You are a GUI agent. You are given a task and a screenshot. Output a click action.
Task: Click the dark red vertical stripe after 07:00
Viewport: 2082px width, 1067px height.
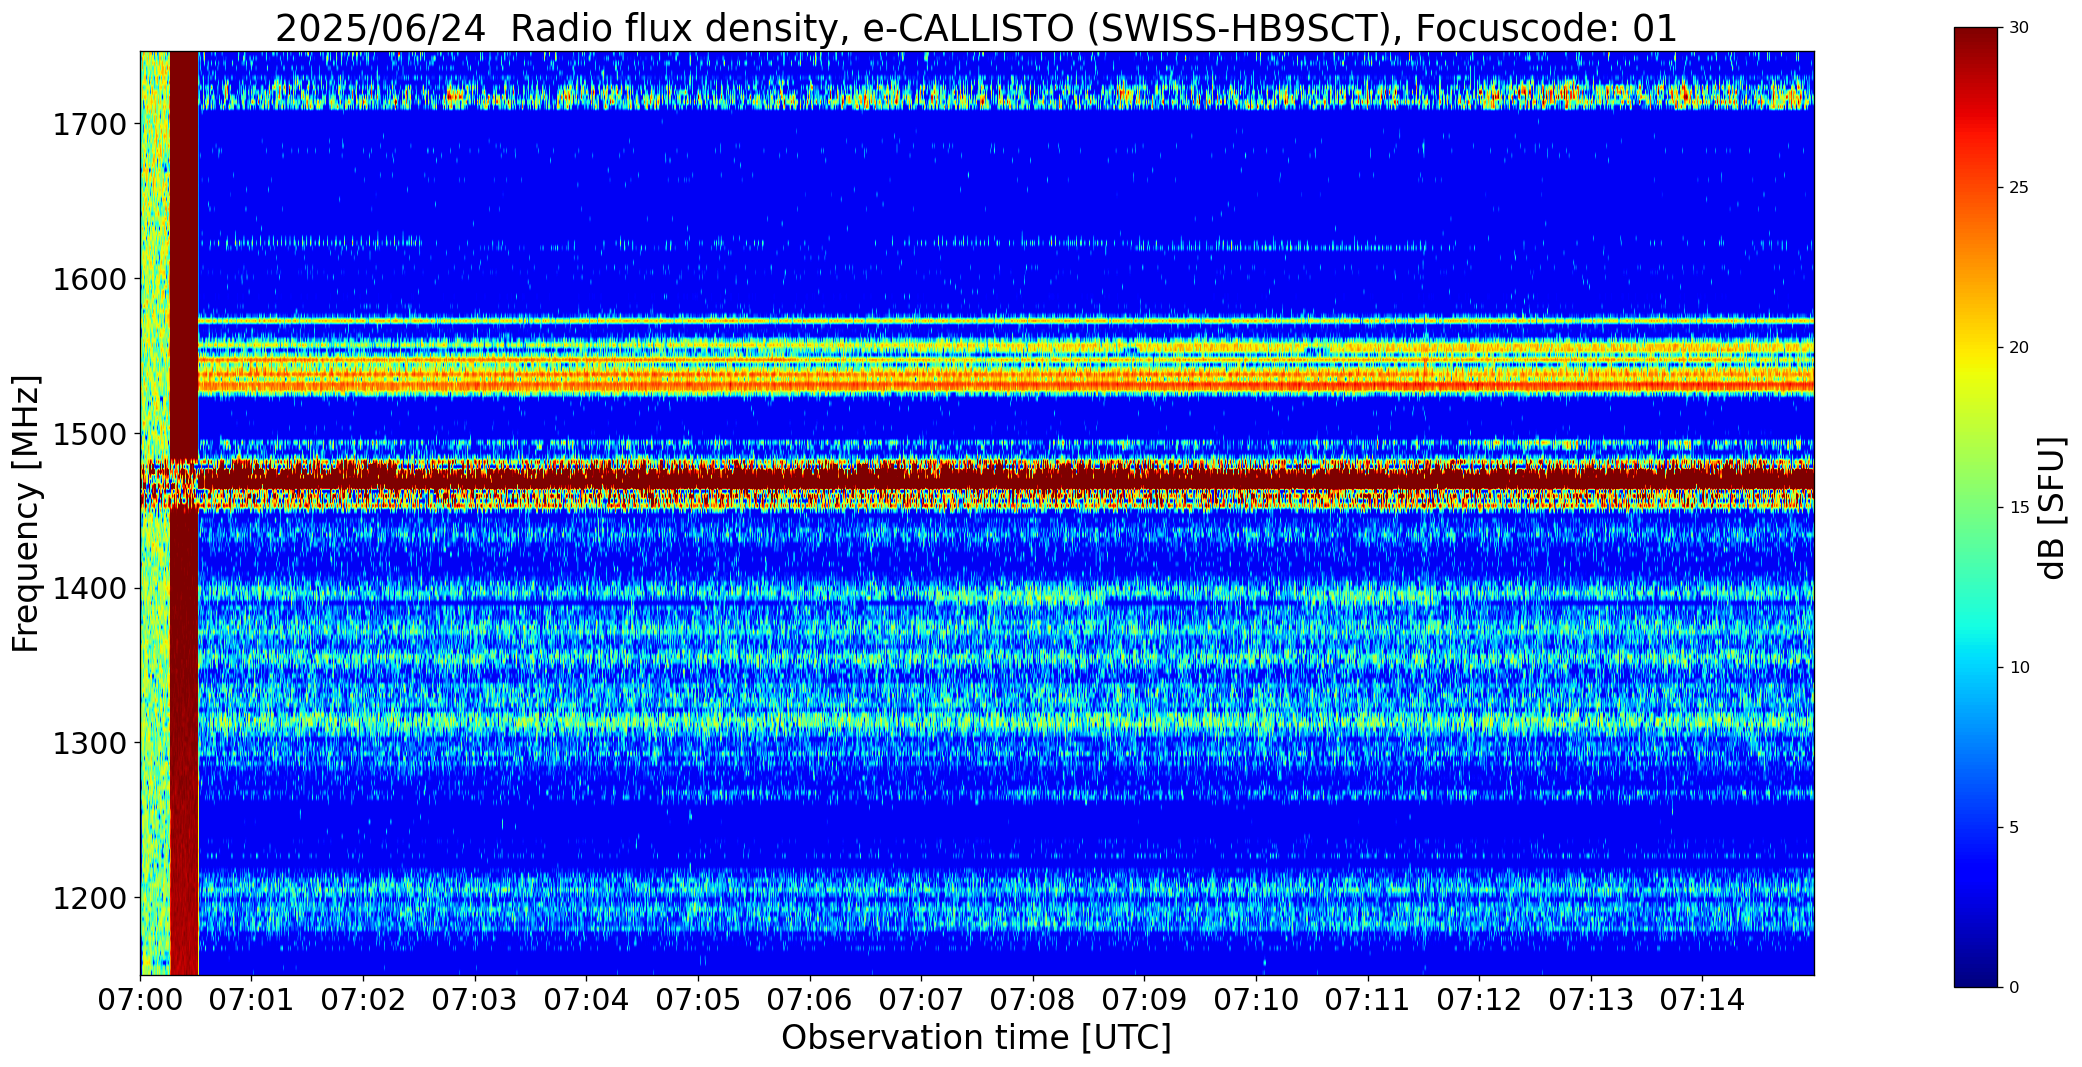tap(184, 513)
